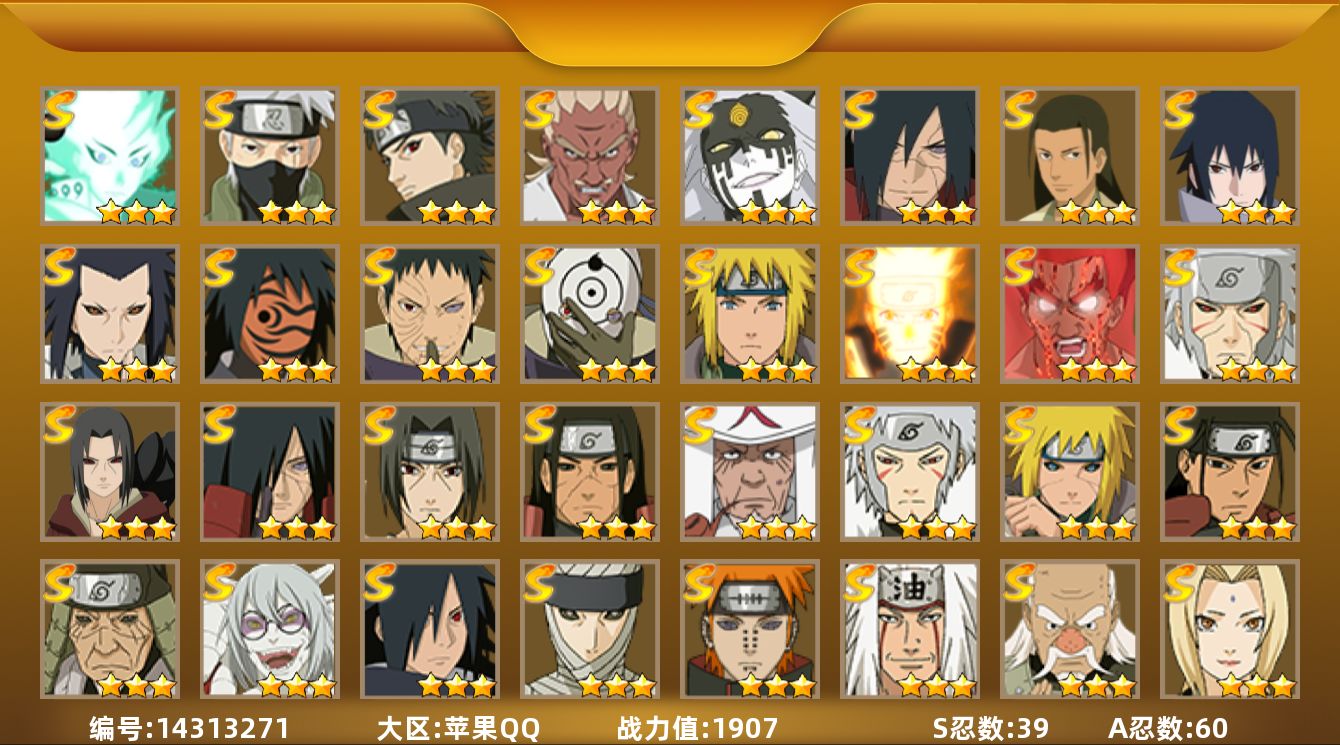Select the glowing orange chakra-mode Naruto portrait
This screenshot has height=745, width=1340.
(x=910, y=314)
